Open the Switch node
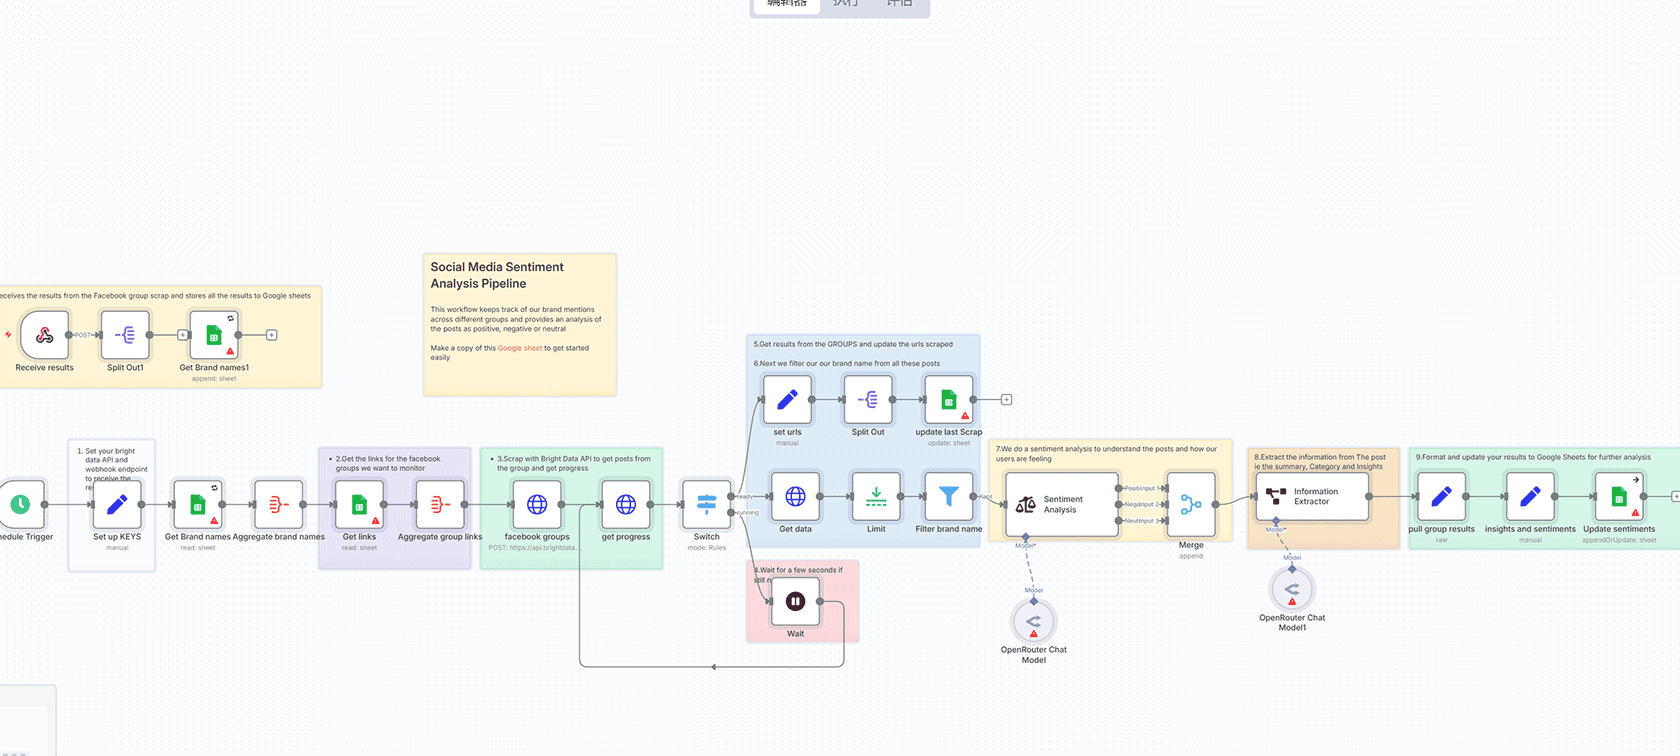 pos(707,505)
